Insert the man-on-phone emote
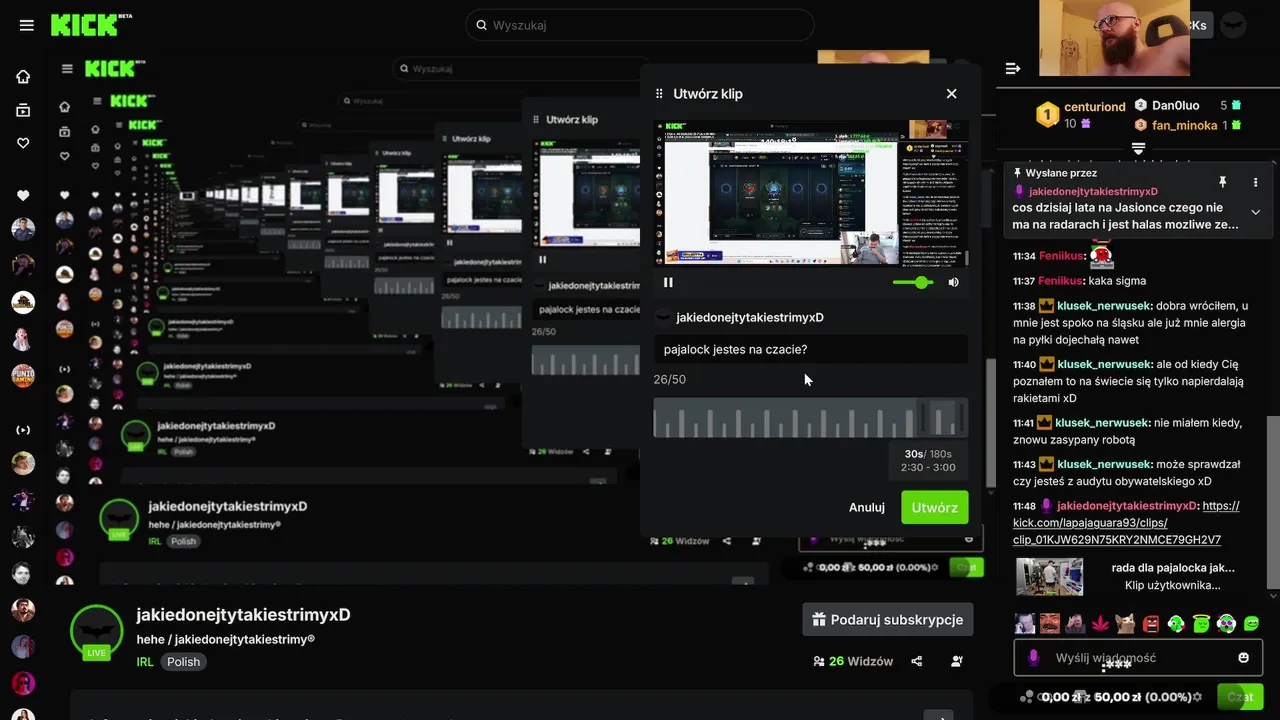This screenshot has height=720, width=1280. pos(1025,623)
